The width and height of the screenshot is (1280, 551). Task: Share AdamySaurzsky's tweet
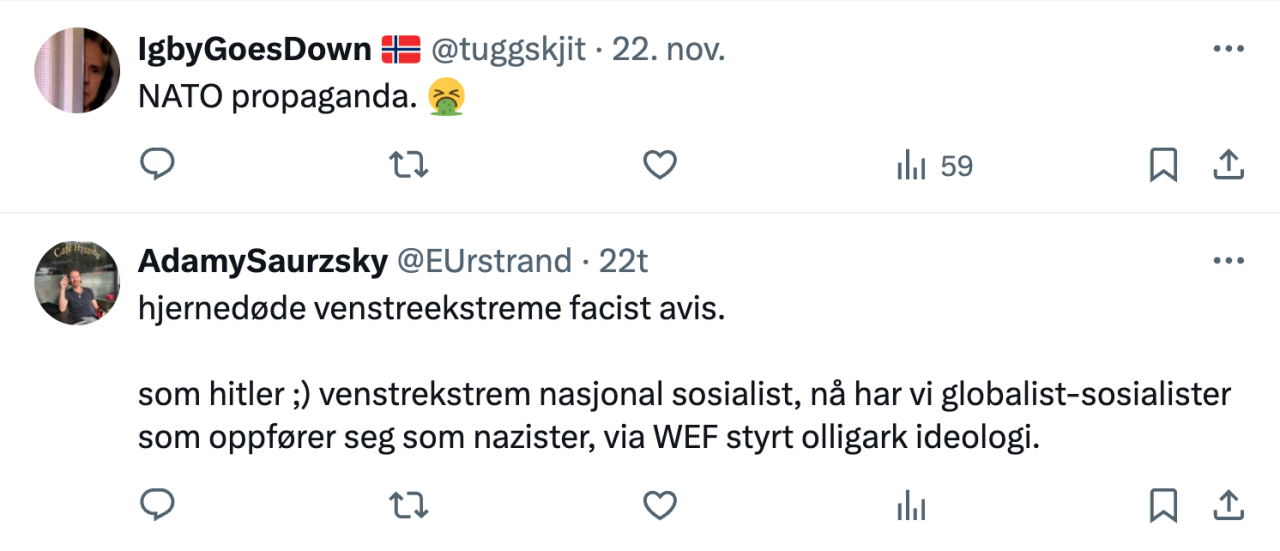(x=1227, y=505)
